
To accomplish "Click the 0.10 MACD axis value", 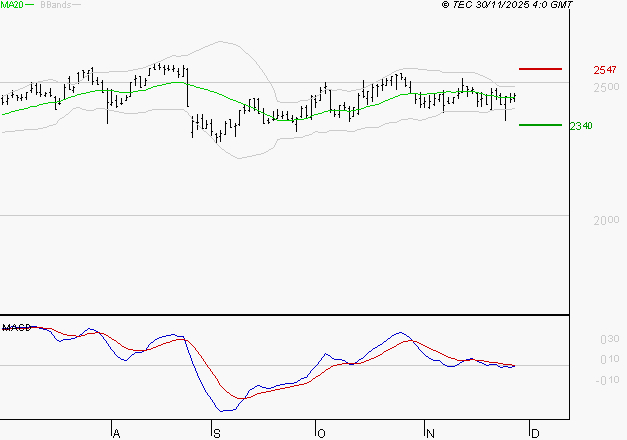I will [x=609, y=359].
